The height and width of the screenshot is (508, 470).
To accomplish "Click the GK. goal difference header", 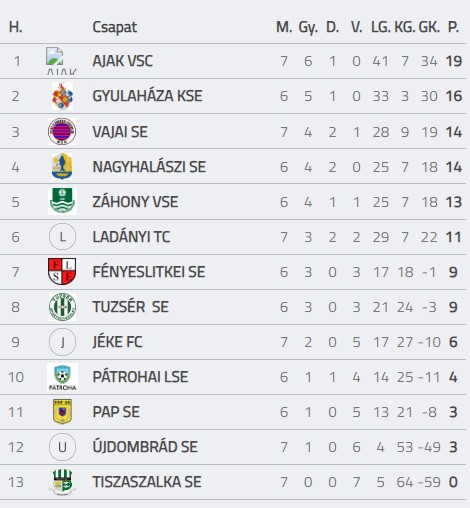I will tap(429, 27).
